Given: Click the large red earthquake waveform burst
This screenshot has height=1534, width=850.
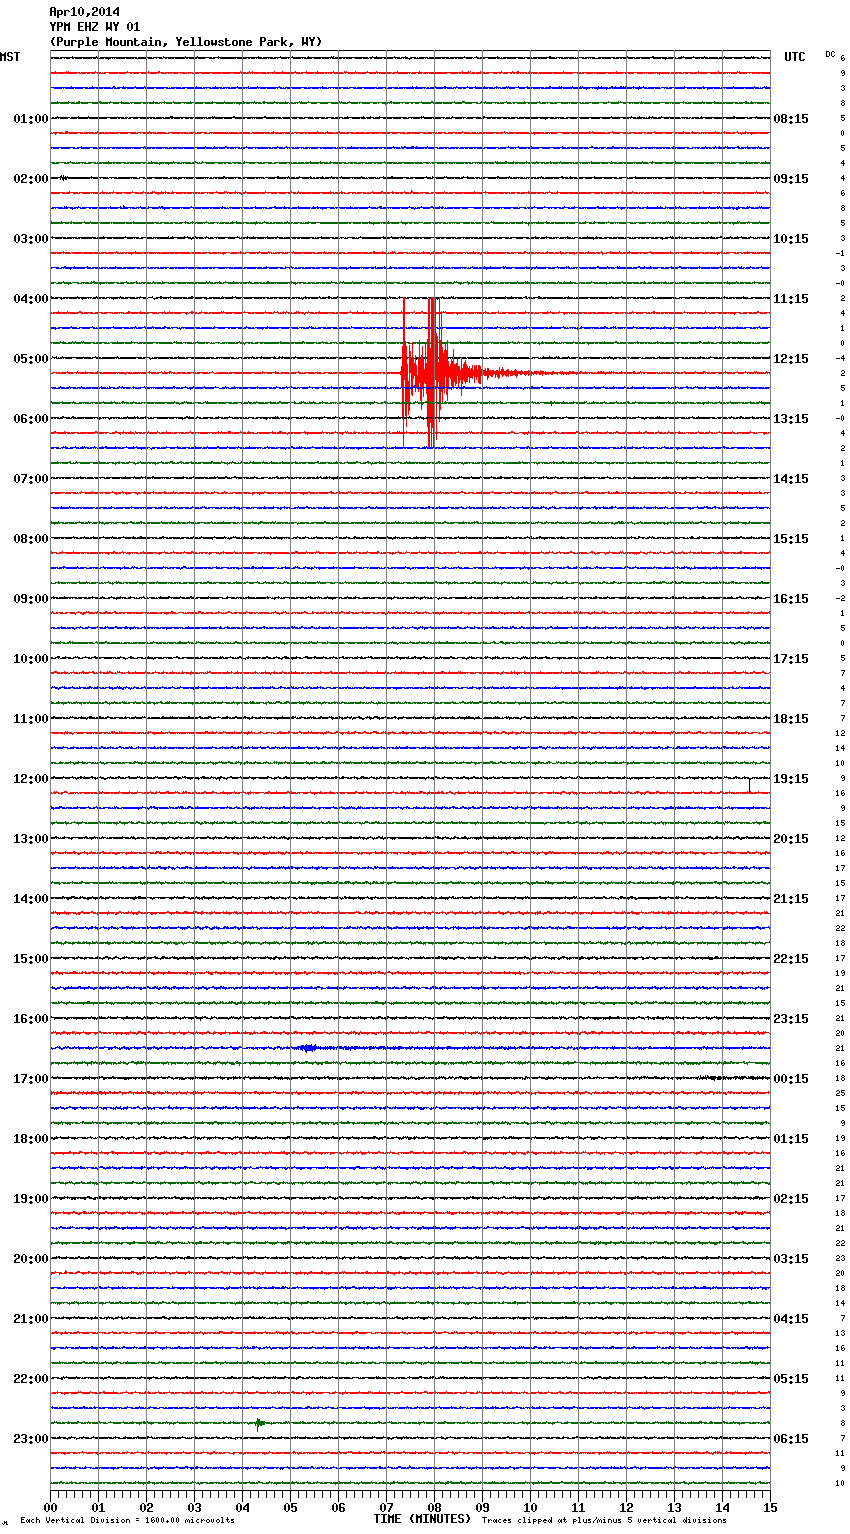Looking at the screenshot, I should point(430,373).
